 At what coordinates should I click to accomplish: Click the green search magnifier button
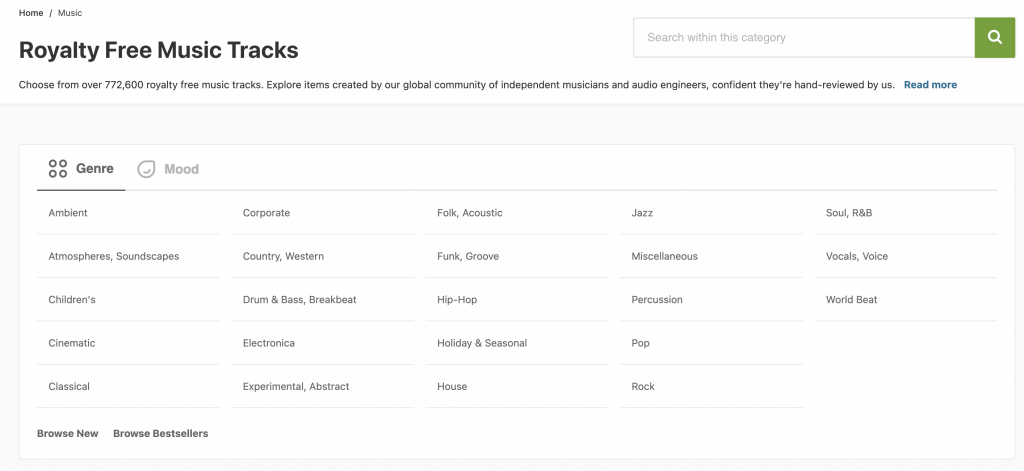[x=994, y=38]
